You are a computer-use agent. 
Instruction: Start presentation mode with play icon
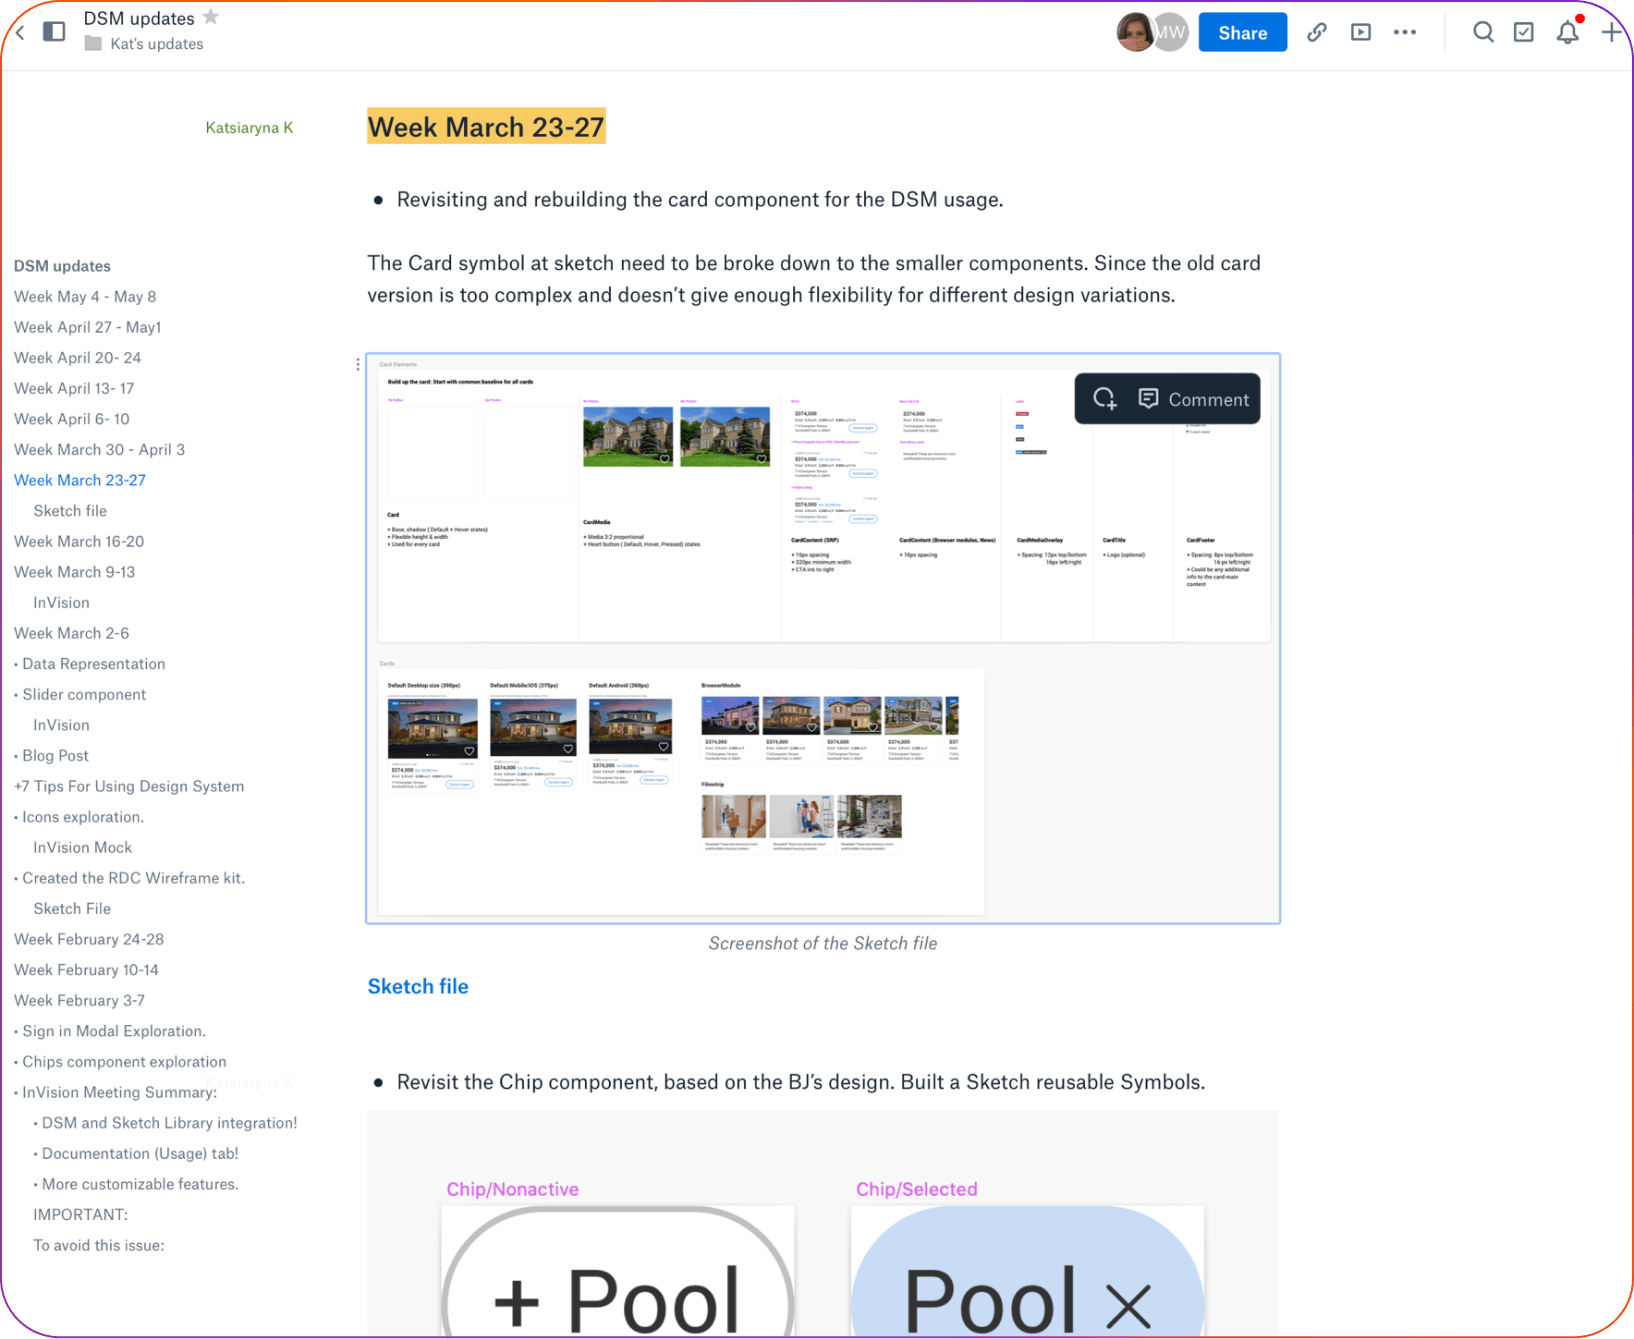[x=1360, y=32]
